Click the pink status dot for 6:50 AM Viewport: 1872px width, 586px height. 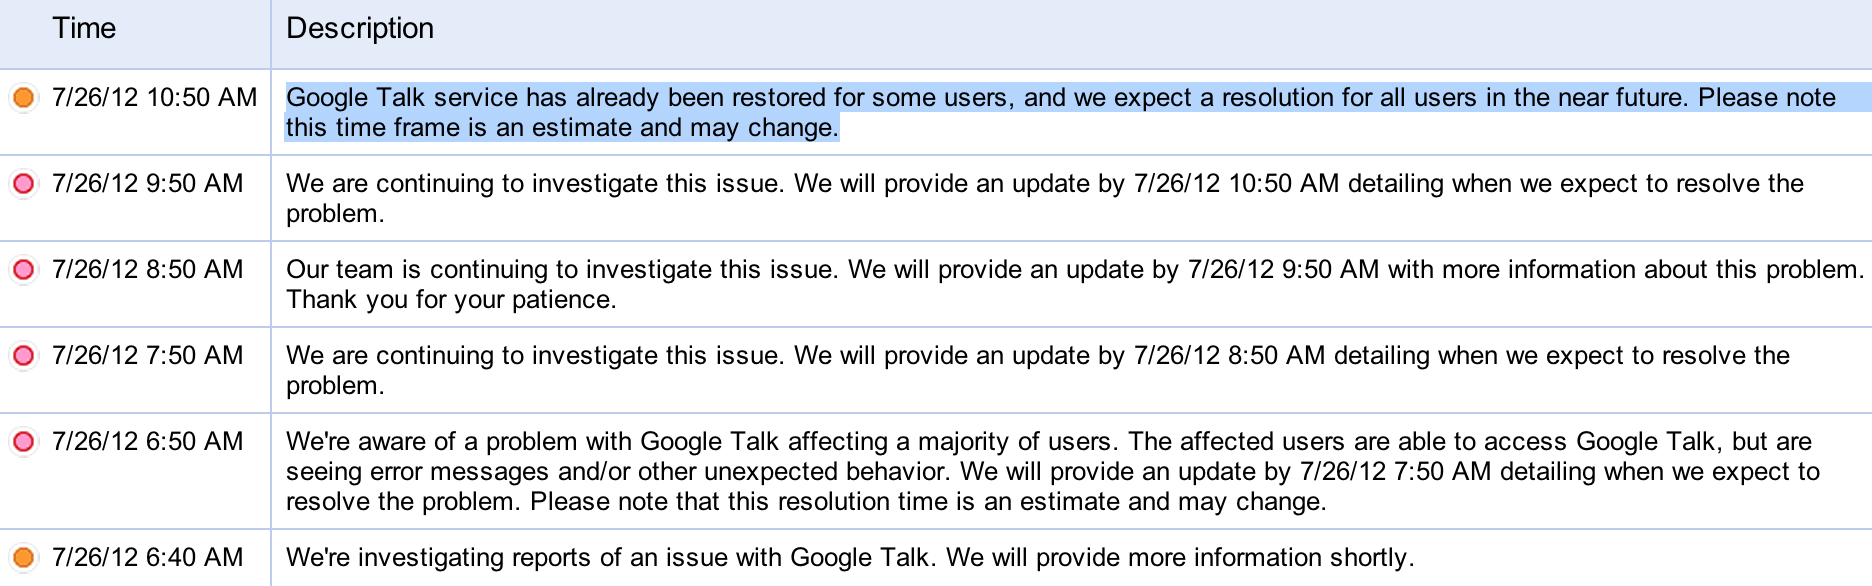tap(23, 442)
